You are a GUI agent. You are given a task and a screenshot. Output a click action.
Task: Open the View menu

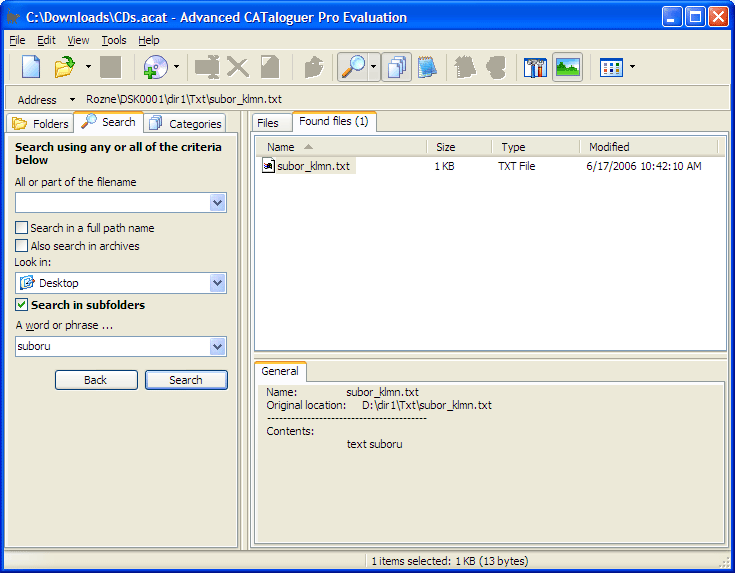click(x=78, y=40)
